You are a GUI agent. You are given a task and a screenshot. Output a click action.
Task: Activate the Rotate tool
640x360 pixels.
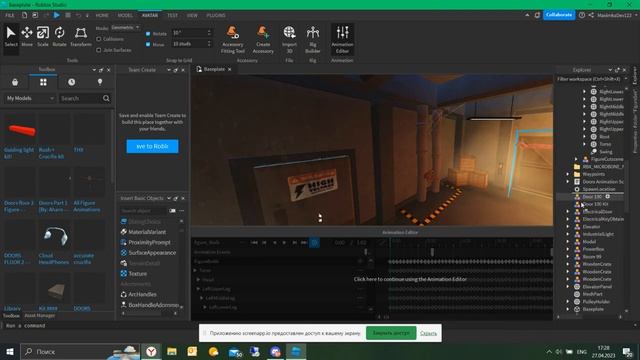pyautogui.click(x=59, y=37)
